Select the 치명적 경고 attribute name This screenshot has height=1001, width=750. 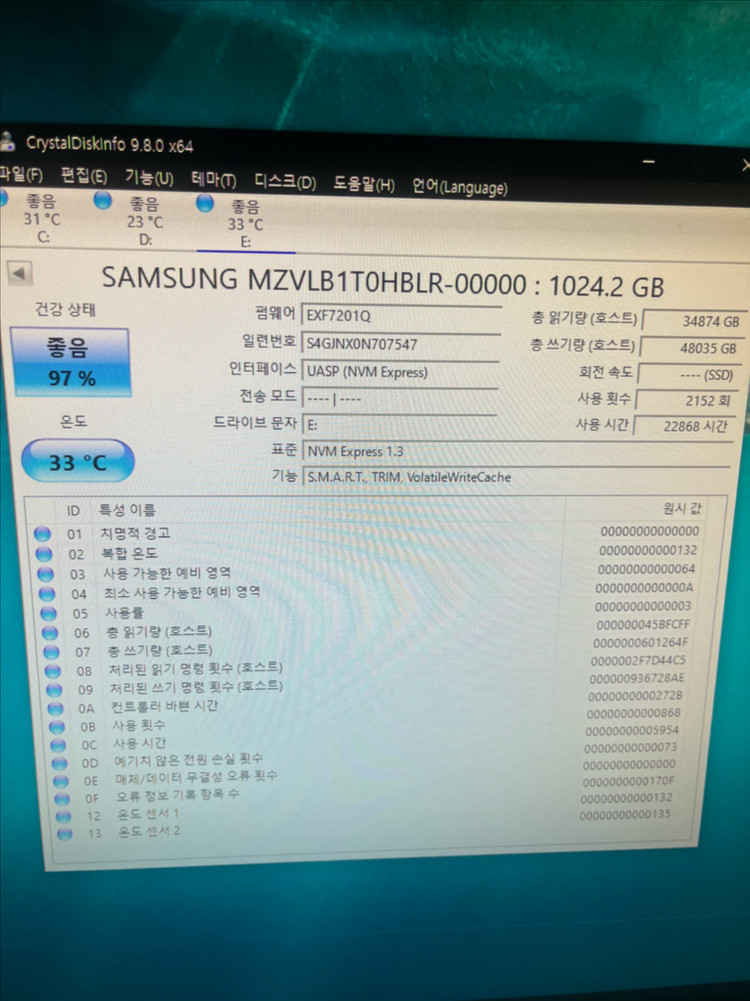(135, 533)
